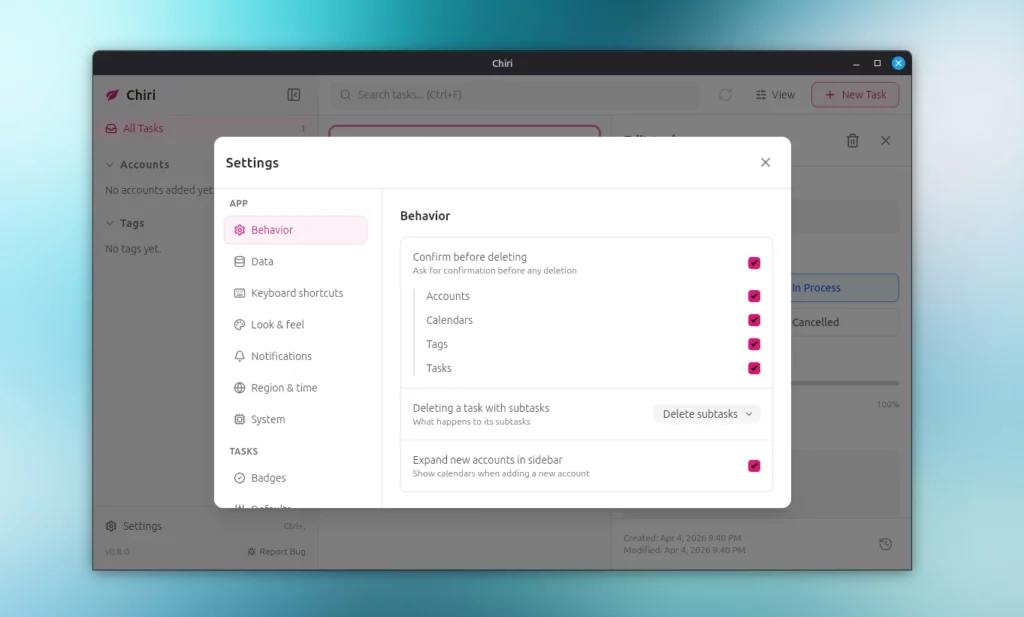Click the trash delete task icon
This screenshot has width=1024, height=617.
coord(852,141)
